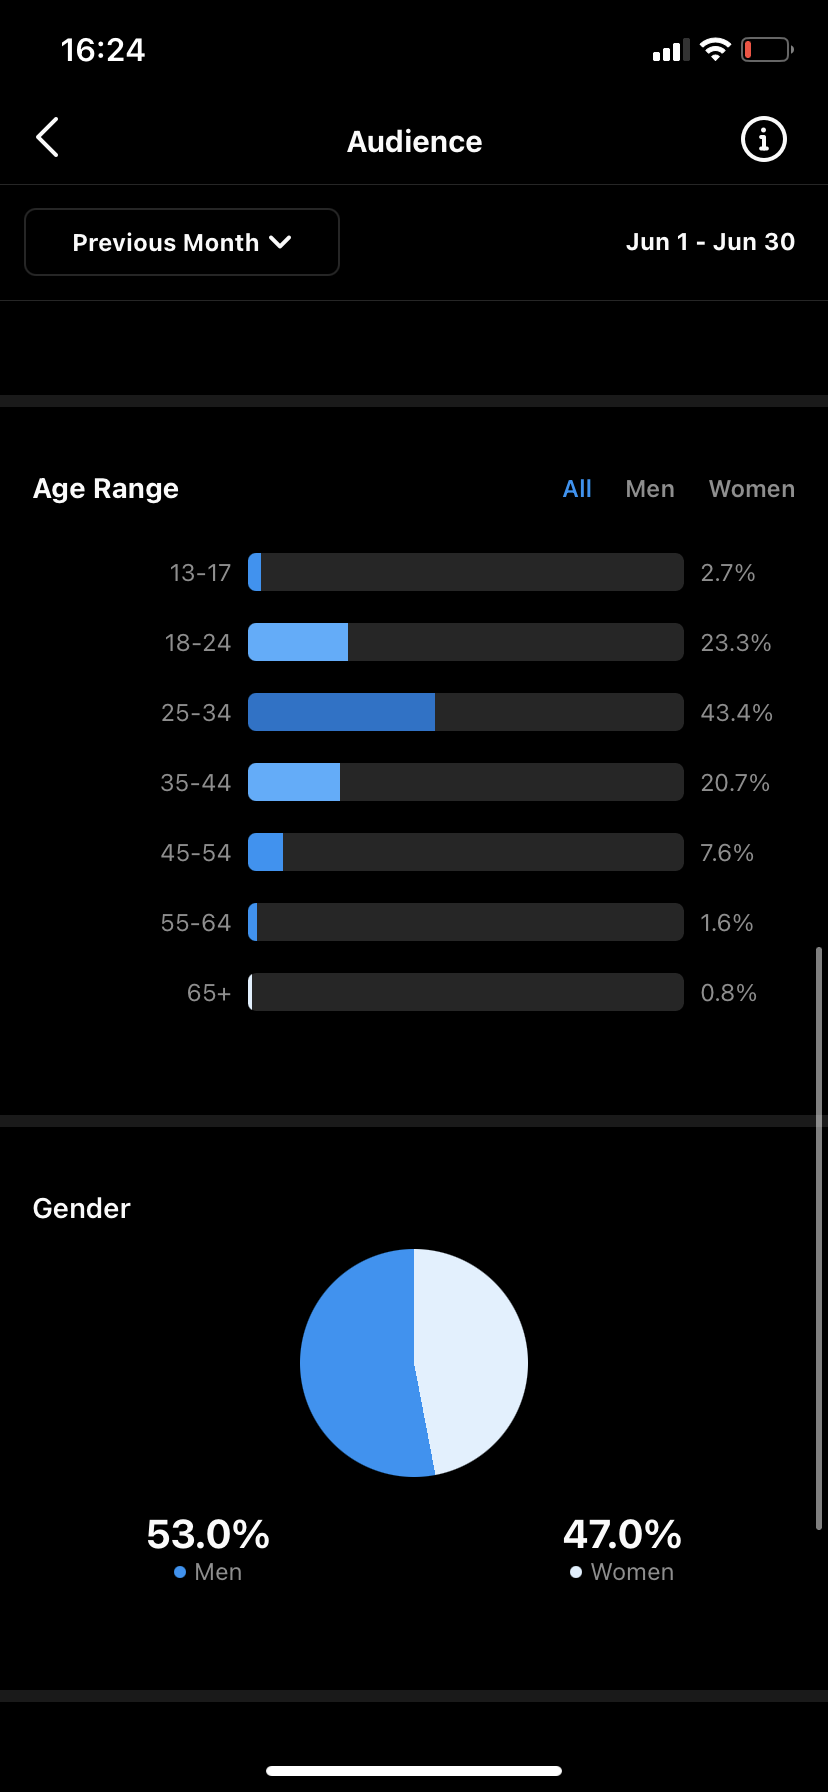Switch age range to Men
This screenshot has height=1792, width=828.
coord(650,489)
